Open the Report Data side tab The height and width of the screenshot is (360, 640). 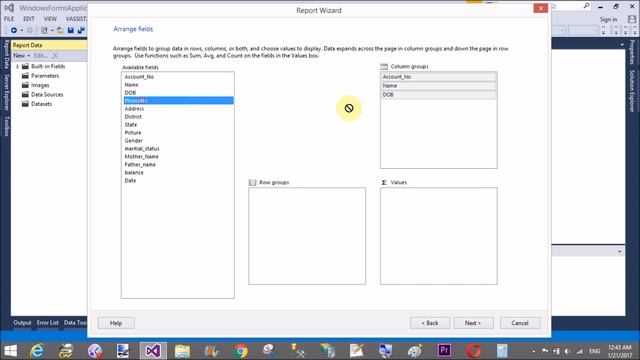coord(6,54)
